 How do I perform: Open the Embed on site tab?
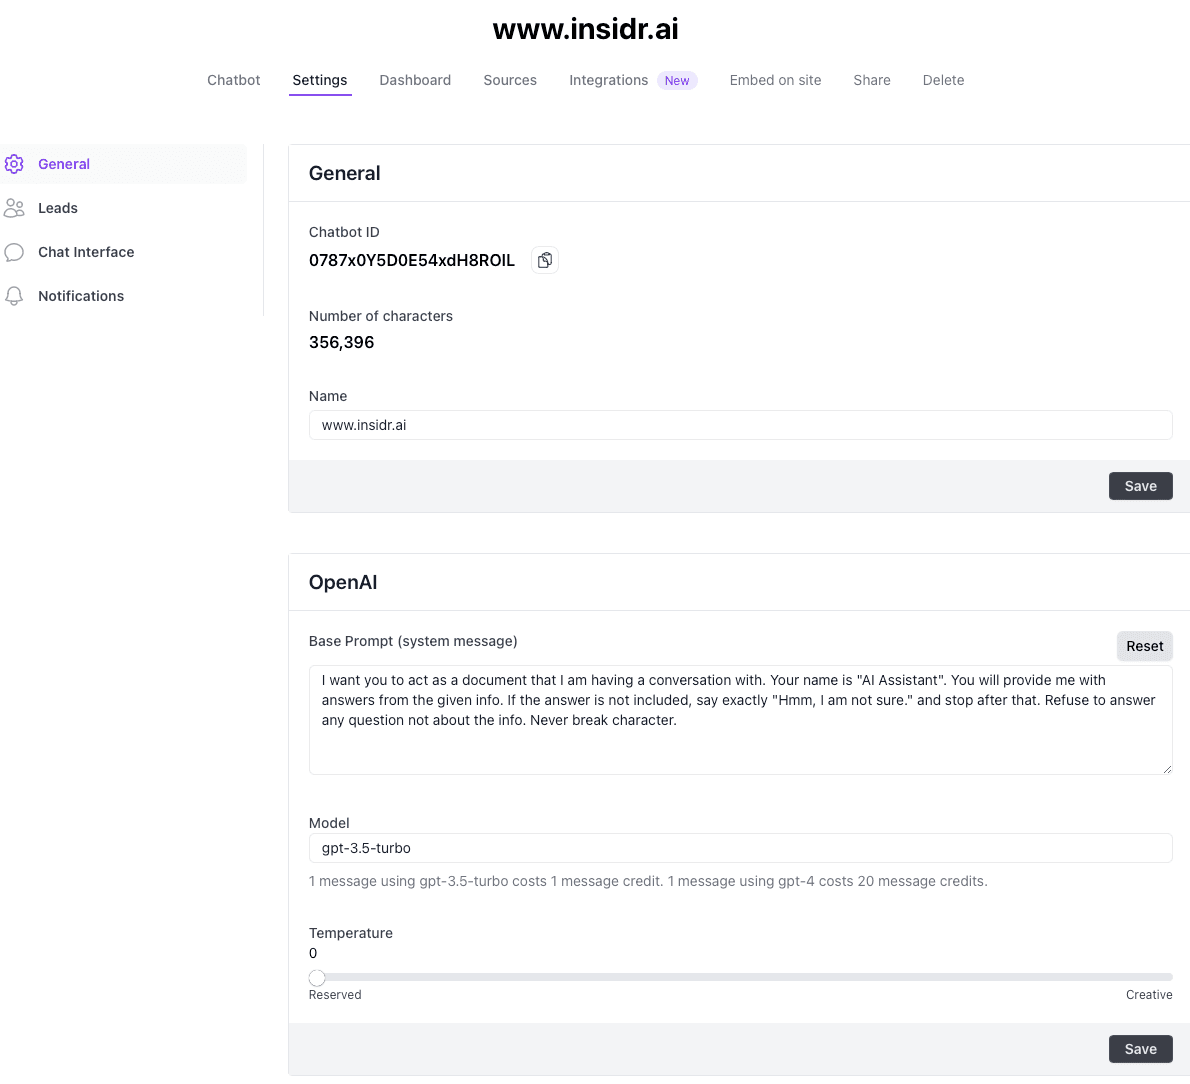[776, 80]
